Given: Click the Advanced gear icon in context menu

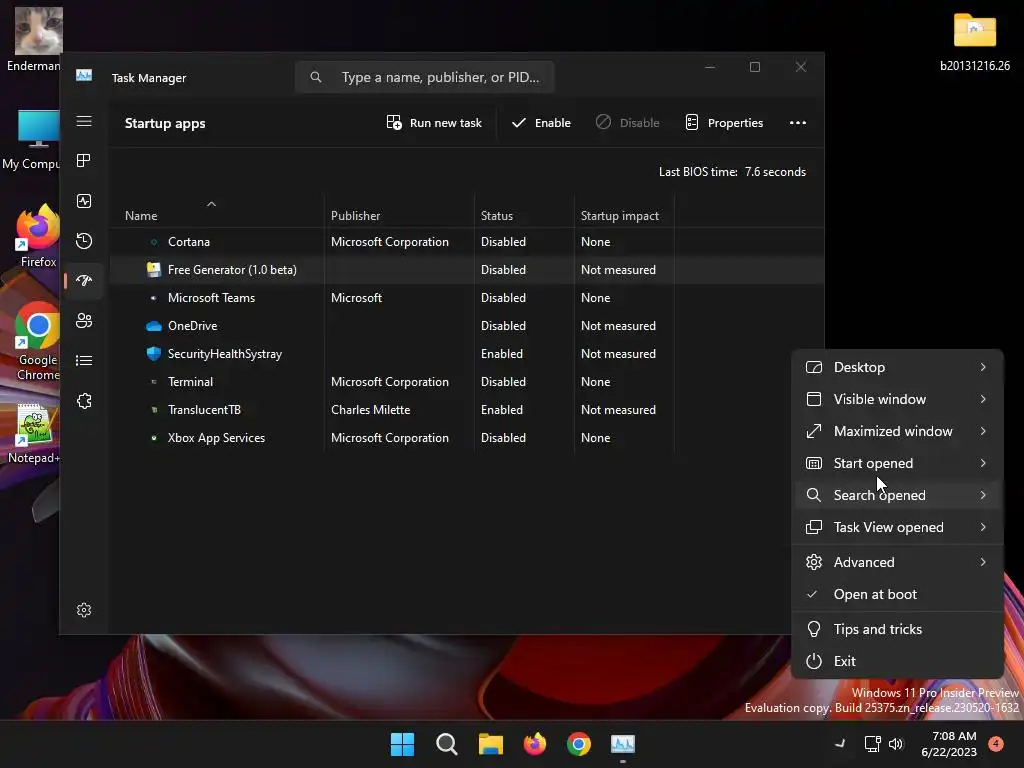Looking at the screenshot, I should (x=814, y=562).
